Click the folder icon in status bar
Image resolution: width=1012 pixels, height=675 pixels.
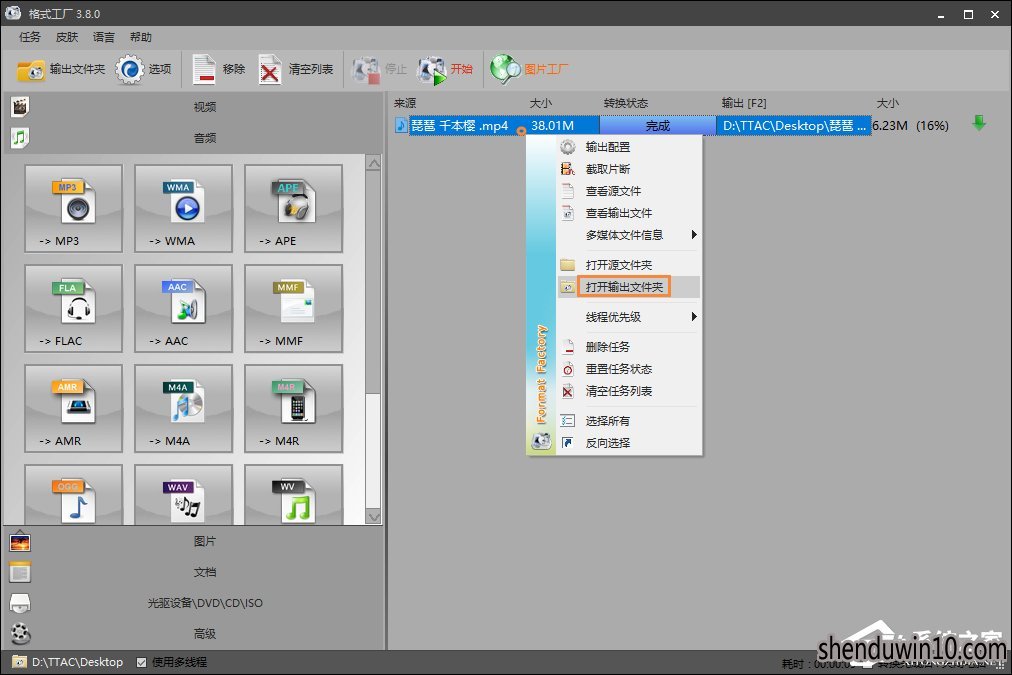tap(19, 662)
